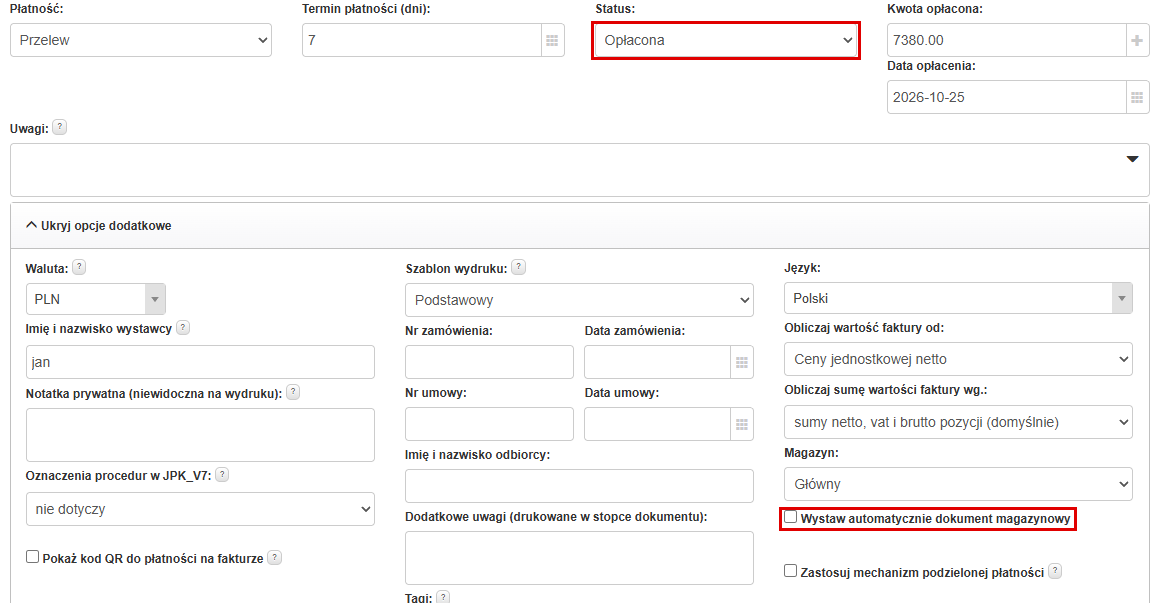The width and height of the screenshot is (1160, 603).
Task: Click into the Uwagi text area
Action: click(x=579, y=170)
